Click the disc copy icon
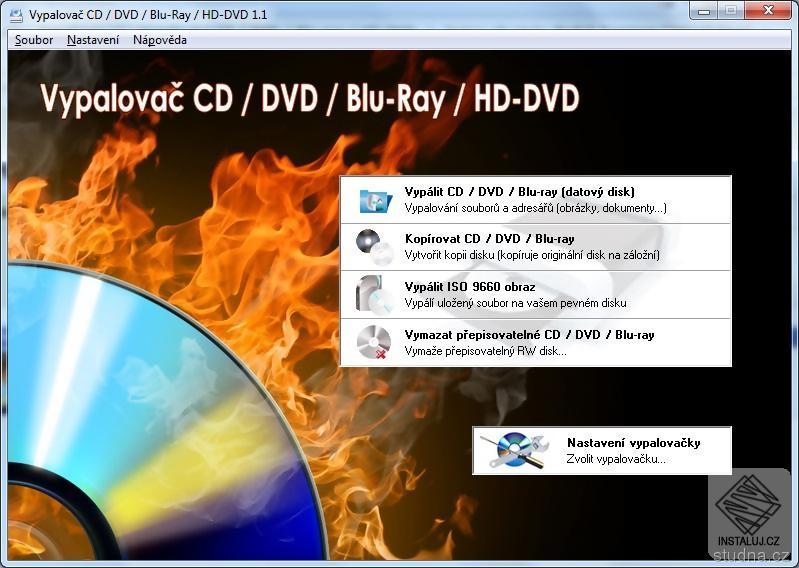 click(375, 247)
